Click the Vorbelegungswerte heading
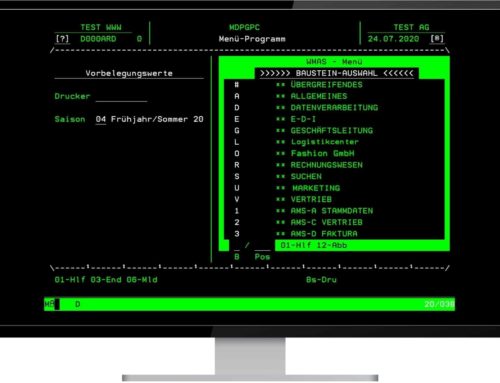Viewport: 500px width, 383px height. pos(129,73)
